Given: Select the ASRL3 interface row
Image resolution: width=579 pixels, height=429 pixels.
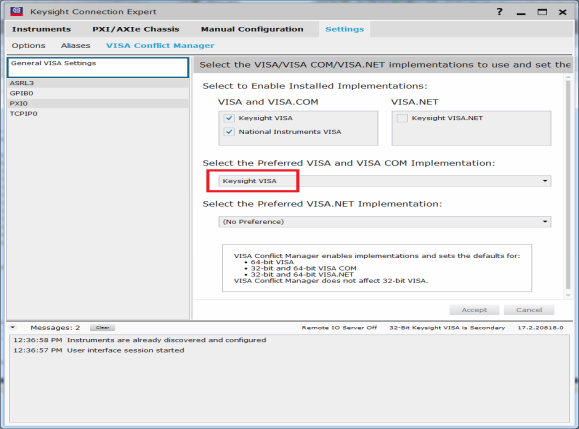Looking at the screenshot, I should (x=98, y=83).
